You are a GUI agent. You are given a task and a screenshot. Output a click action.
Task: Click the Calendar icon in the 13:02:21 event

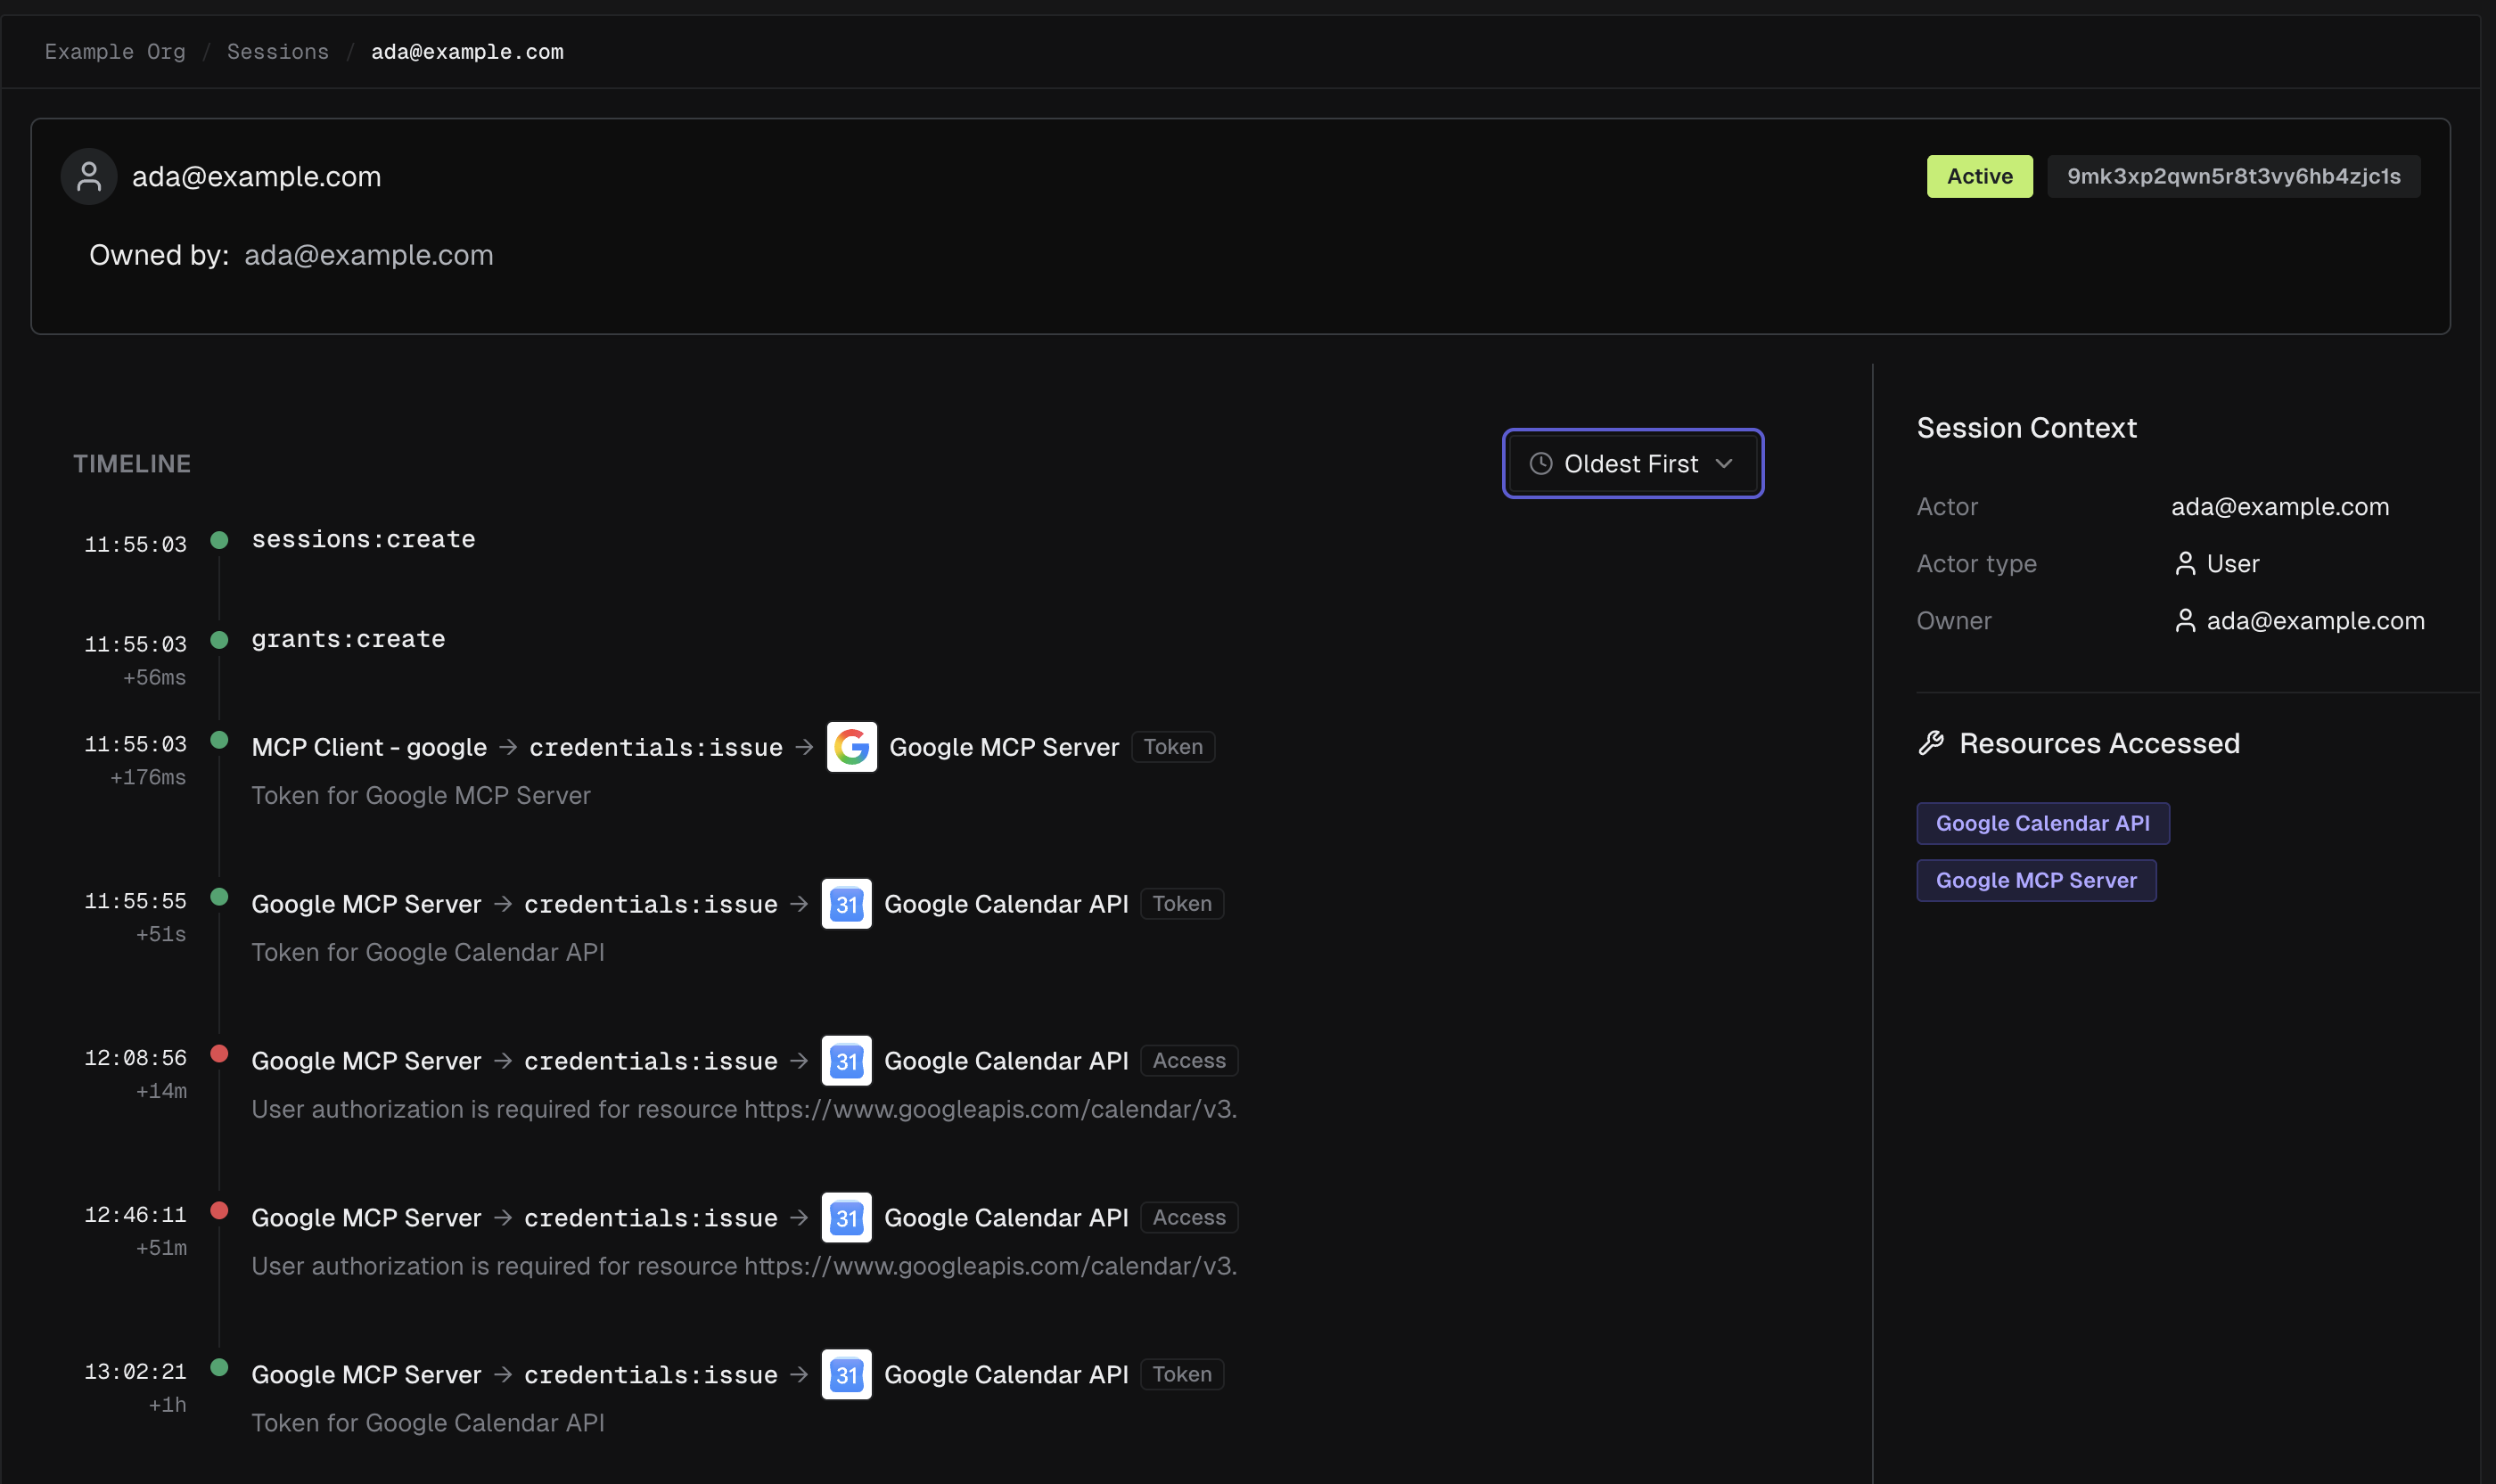click(x=846, y=1375)
